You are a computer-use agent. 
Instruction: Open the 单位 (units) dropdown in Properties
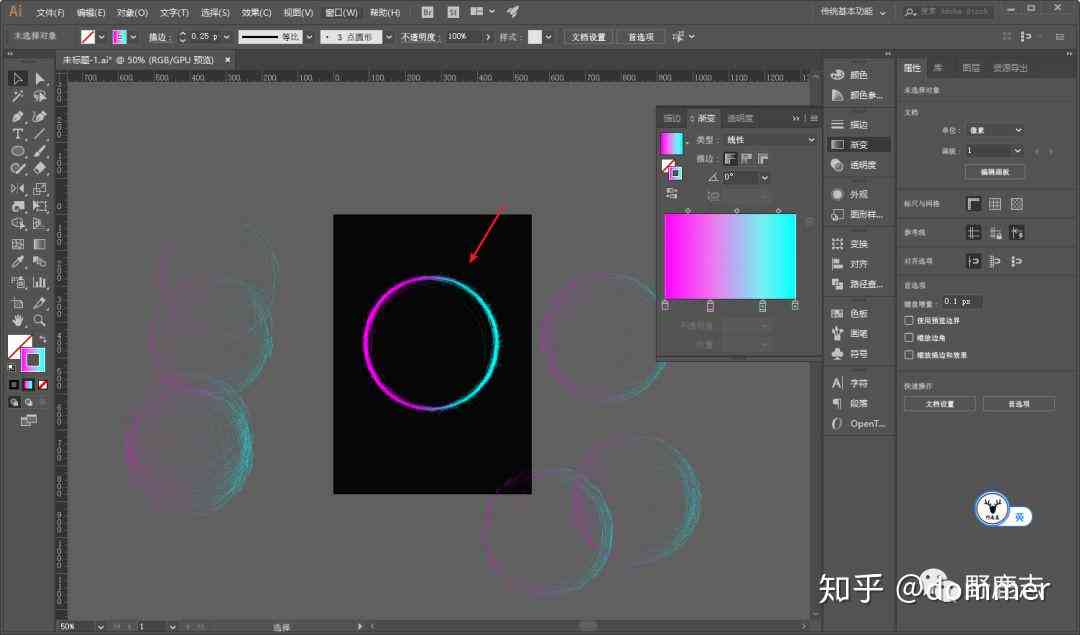[995, 130]
